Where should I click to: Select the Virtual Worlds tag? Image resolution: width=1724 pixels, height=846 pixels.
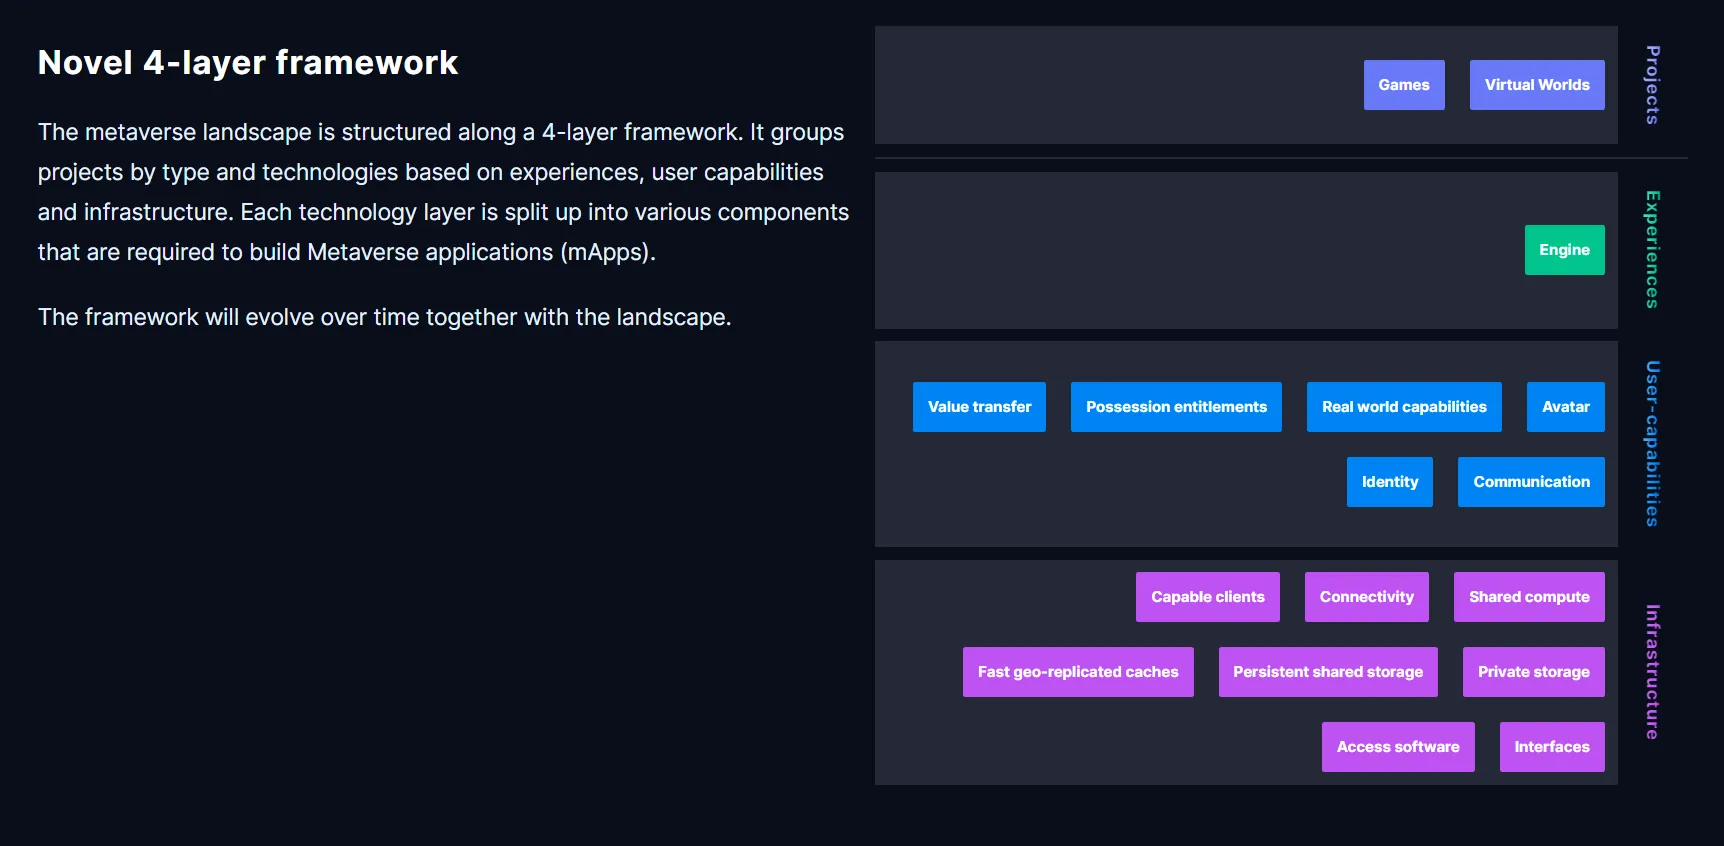click(x=1536, y=85)
